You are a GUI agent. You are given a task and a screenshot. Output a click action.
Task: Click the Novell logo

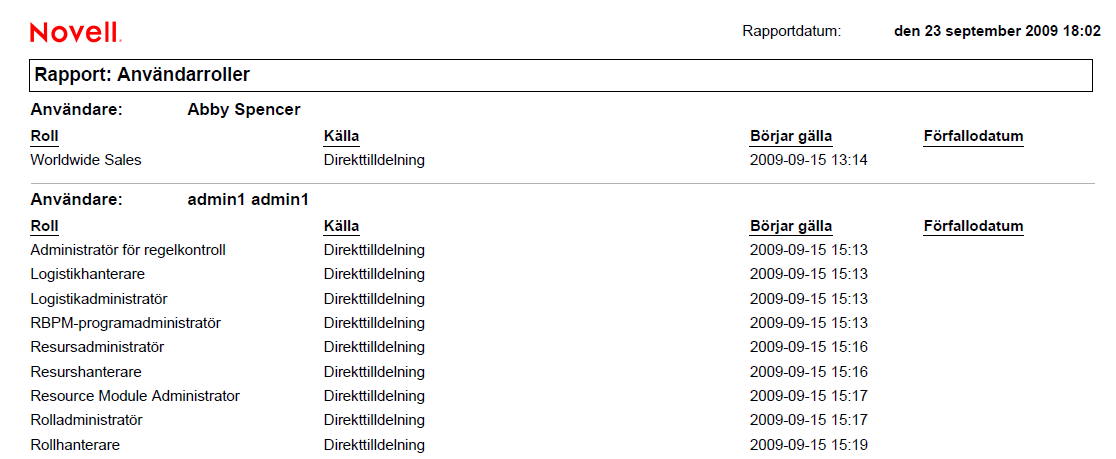coord(75,33)
